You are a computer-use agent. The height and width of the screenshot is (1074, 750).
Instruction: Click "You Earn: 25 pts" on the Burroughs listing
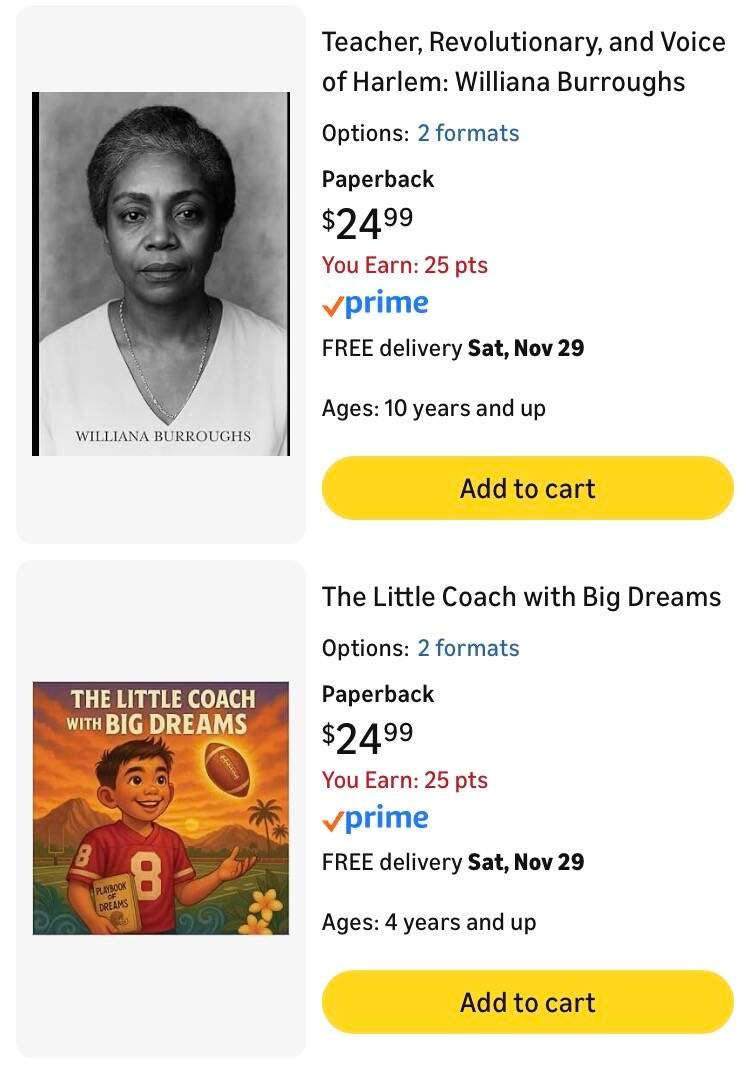pyautogui.click(x=405, y=265)
